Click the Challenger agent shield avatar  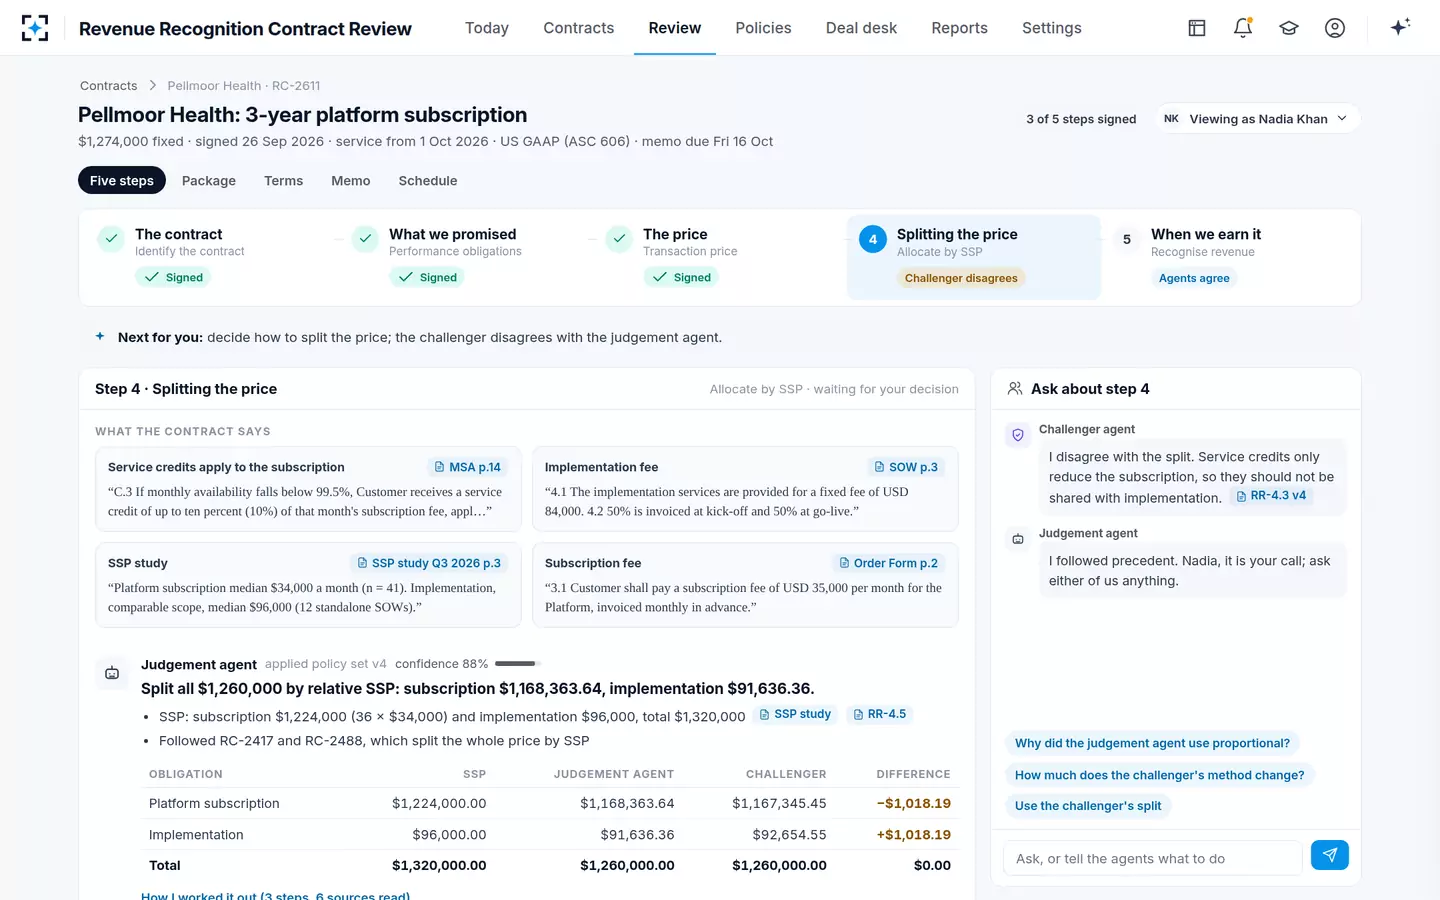point(1018,435)
